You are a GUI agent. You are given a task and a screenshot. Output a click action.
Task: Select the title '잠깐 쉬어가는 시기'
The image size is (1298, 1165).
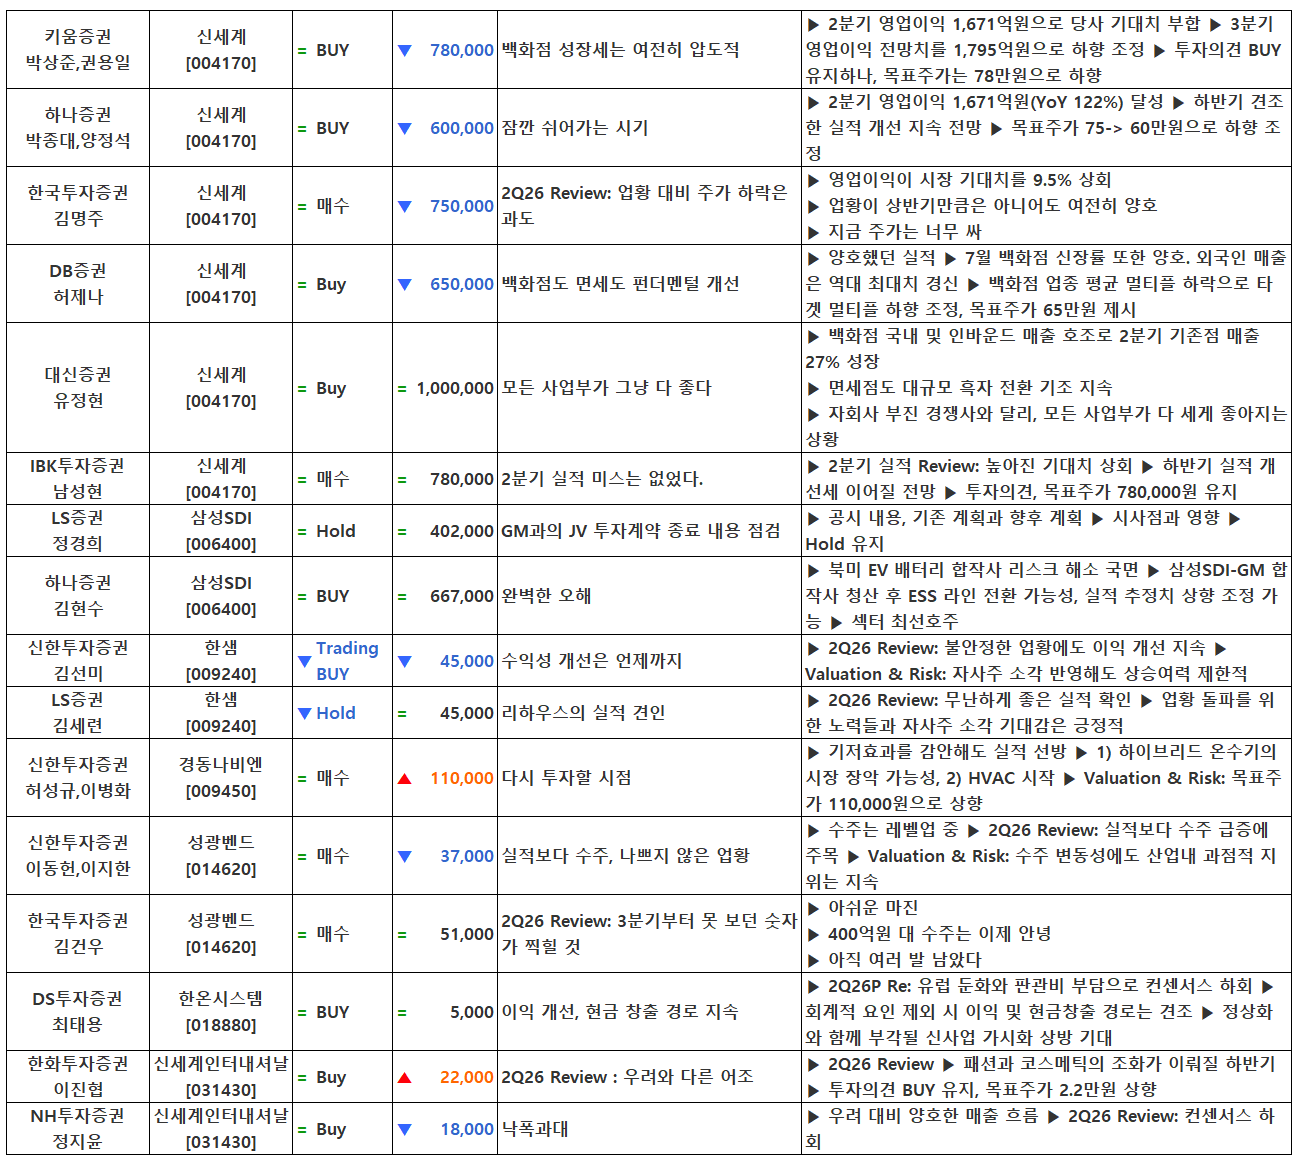point(575,128)
